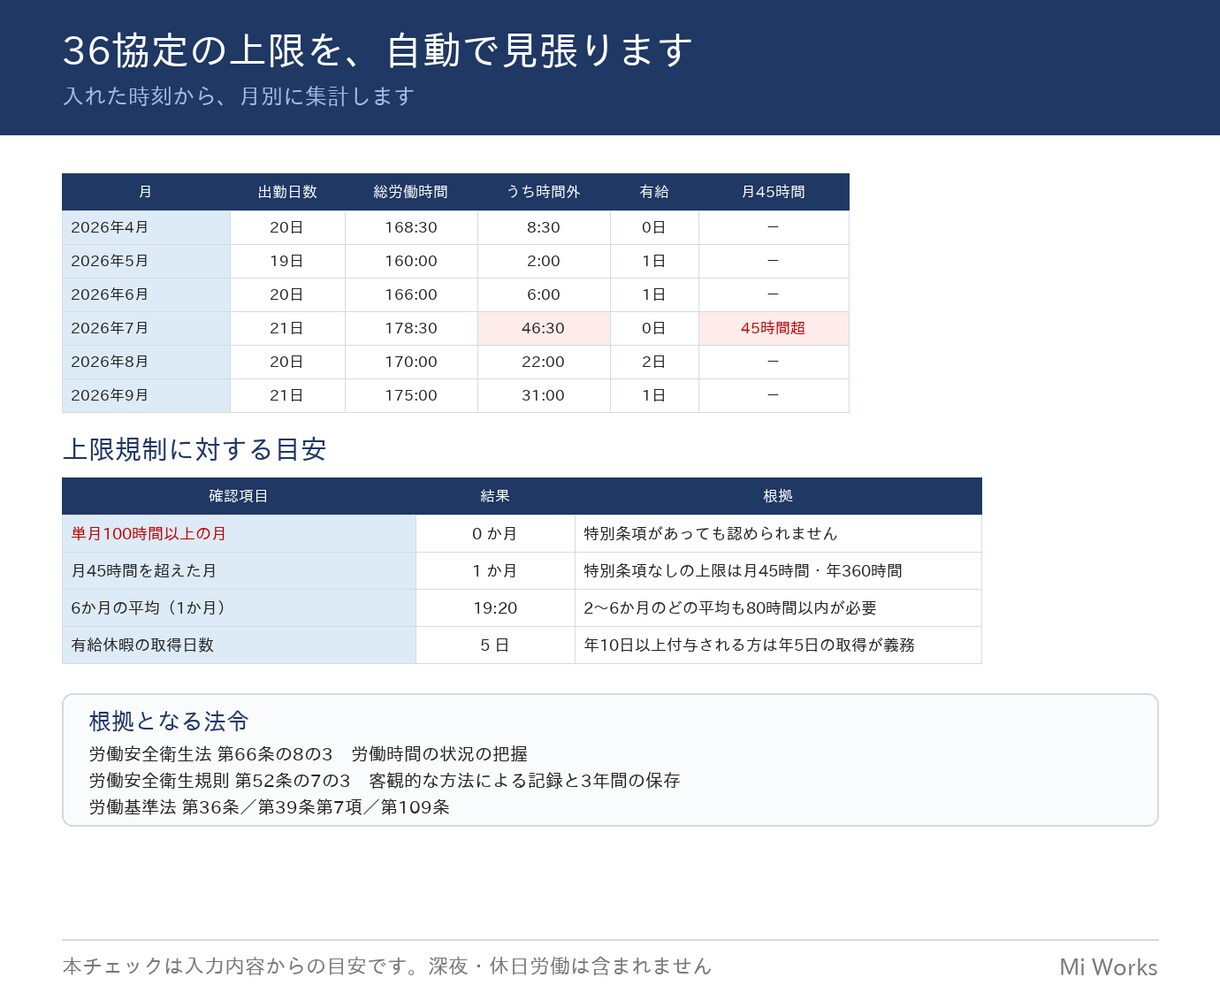Click the highlighted overtime value 46:30
The image size is (1220, 1008).
tap(543, 328)
